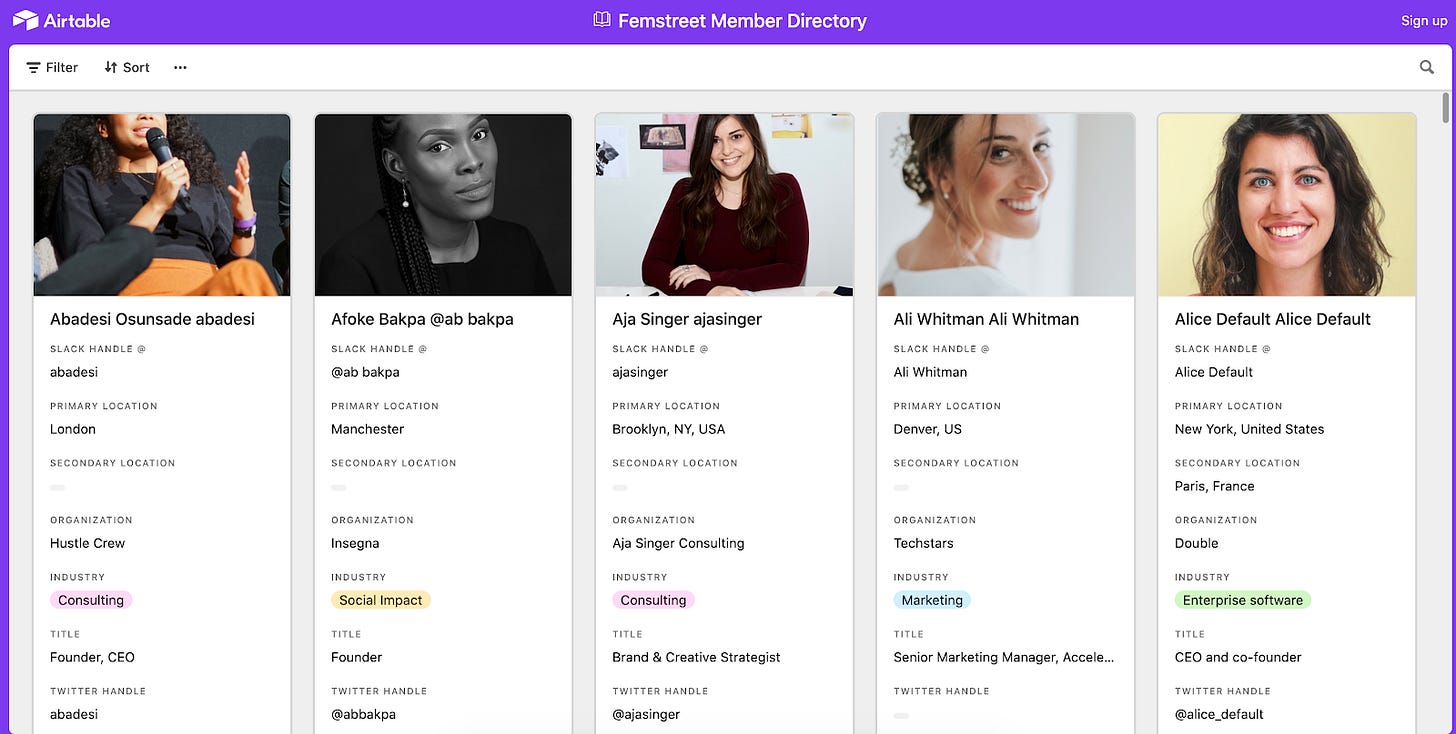The width and height of the screenshot is (1456, 734).
Task: Click Consulting tag on Abadesi's card
Action: pos(91,600)
